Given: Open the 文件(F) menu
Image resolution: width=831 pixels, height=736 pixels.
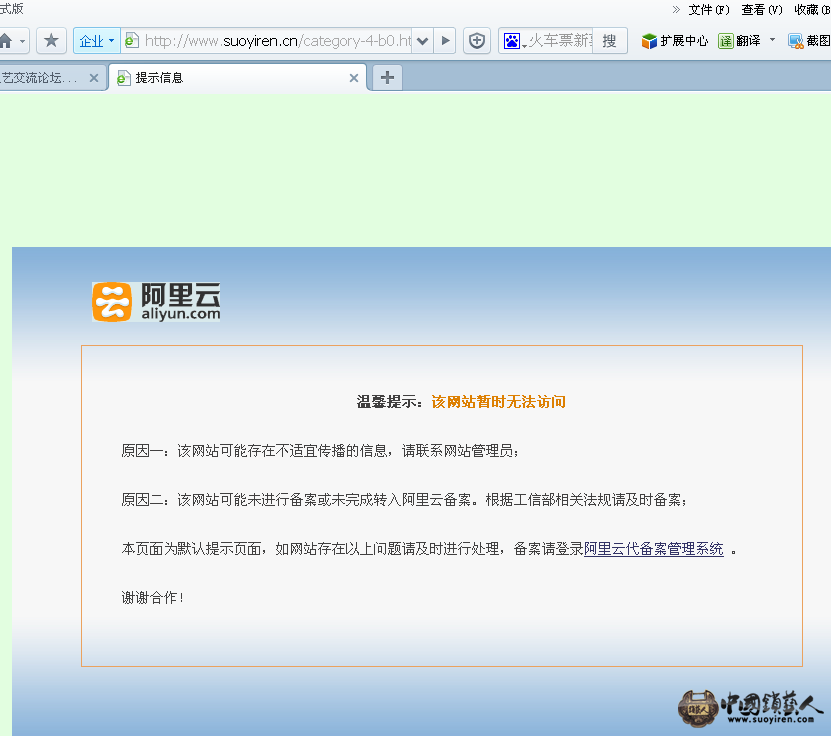Looking at the screenshot, I should pyautogui.click(x=709, y=10).
